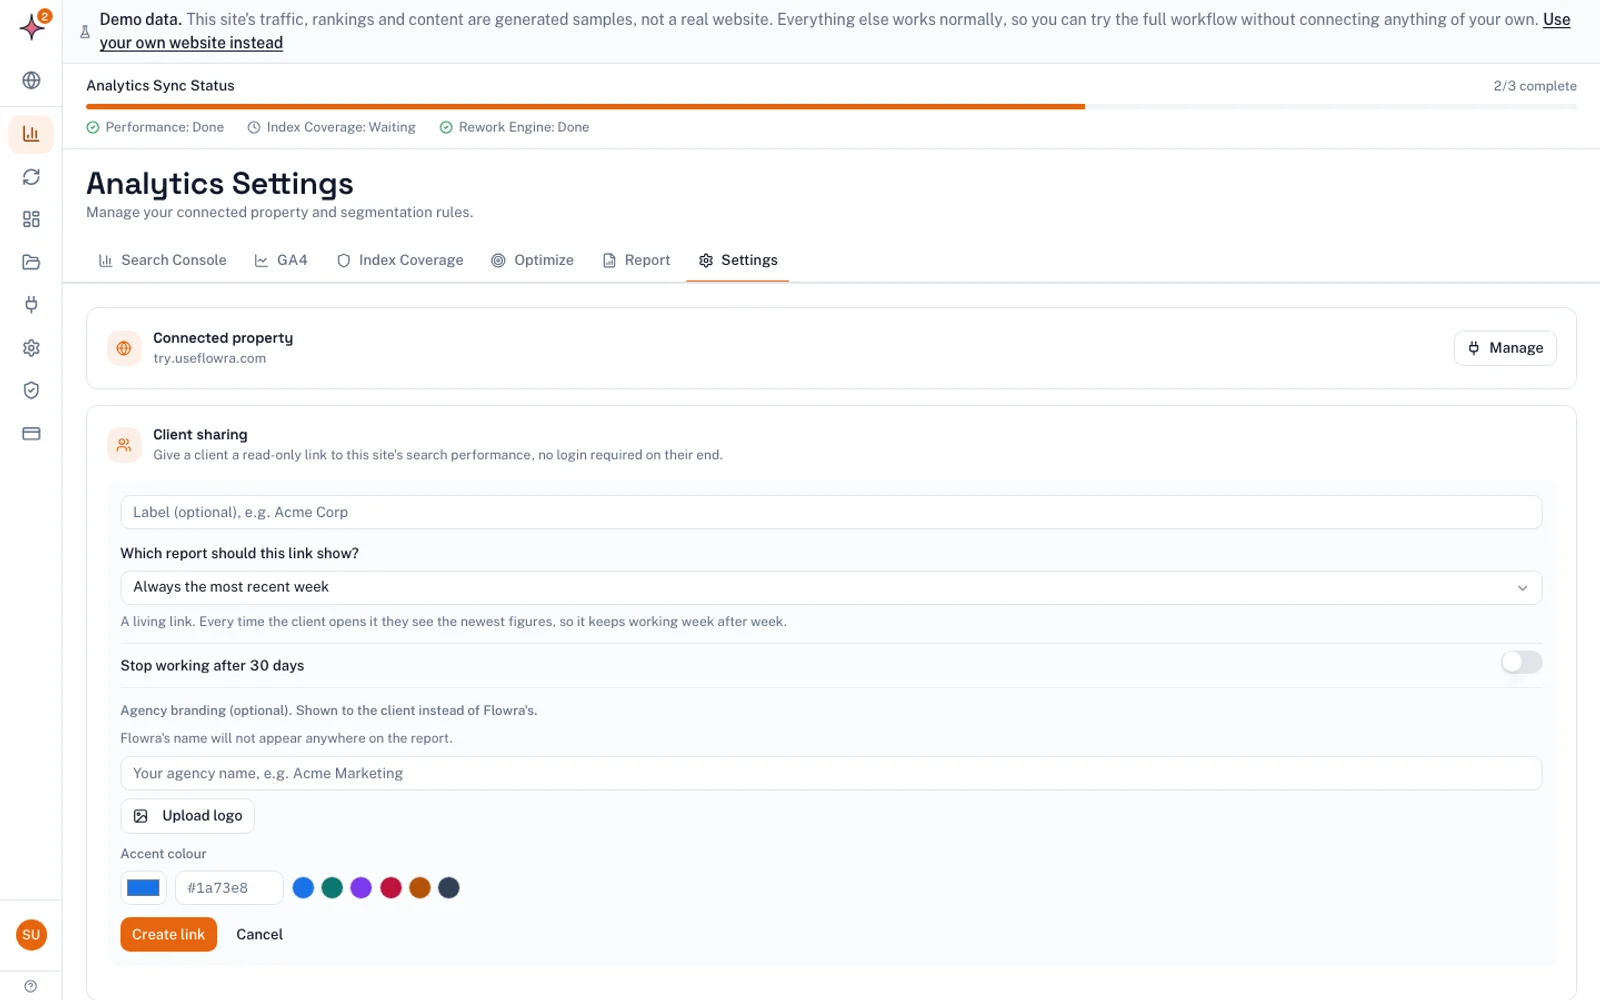Open the refresh arrows sidebar icon

pyautogui.click(x=31, y=177)
